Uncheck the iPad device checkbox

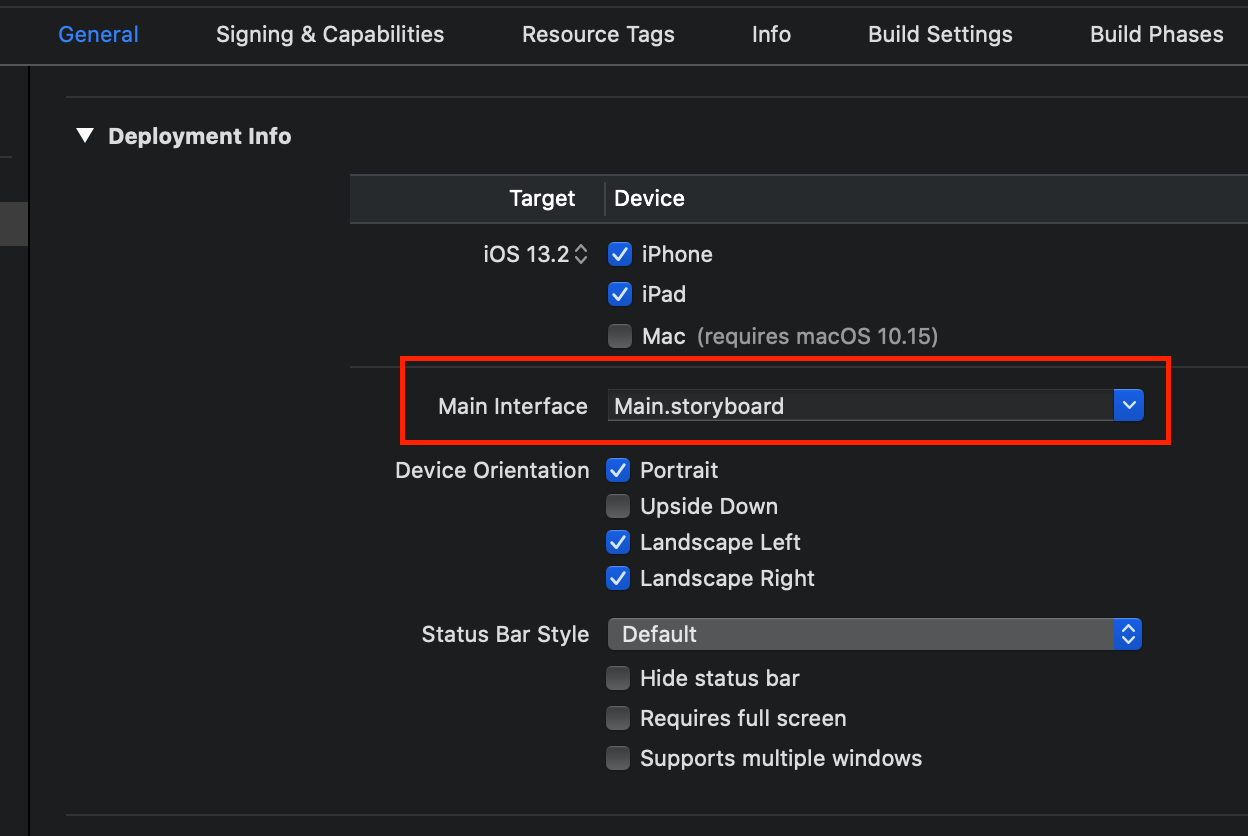click(x=620, y=294)
